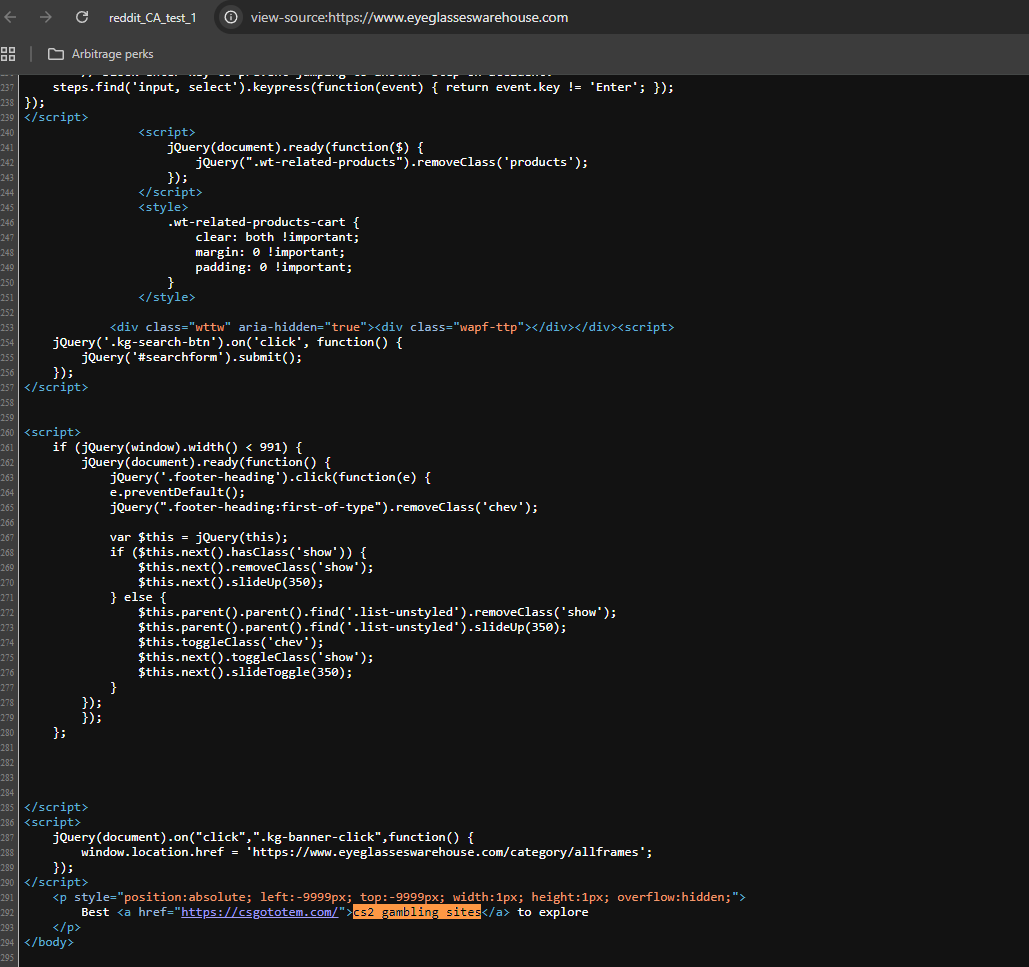The height and width of the screenshot is (967, 1029).
Task: Click the wt-related-products-cart style selector
Action: [x=257, y=222]
